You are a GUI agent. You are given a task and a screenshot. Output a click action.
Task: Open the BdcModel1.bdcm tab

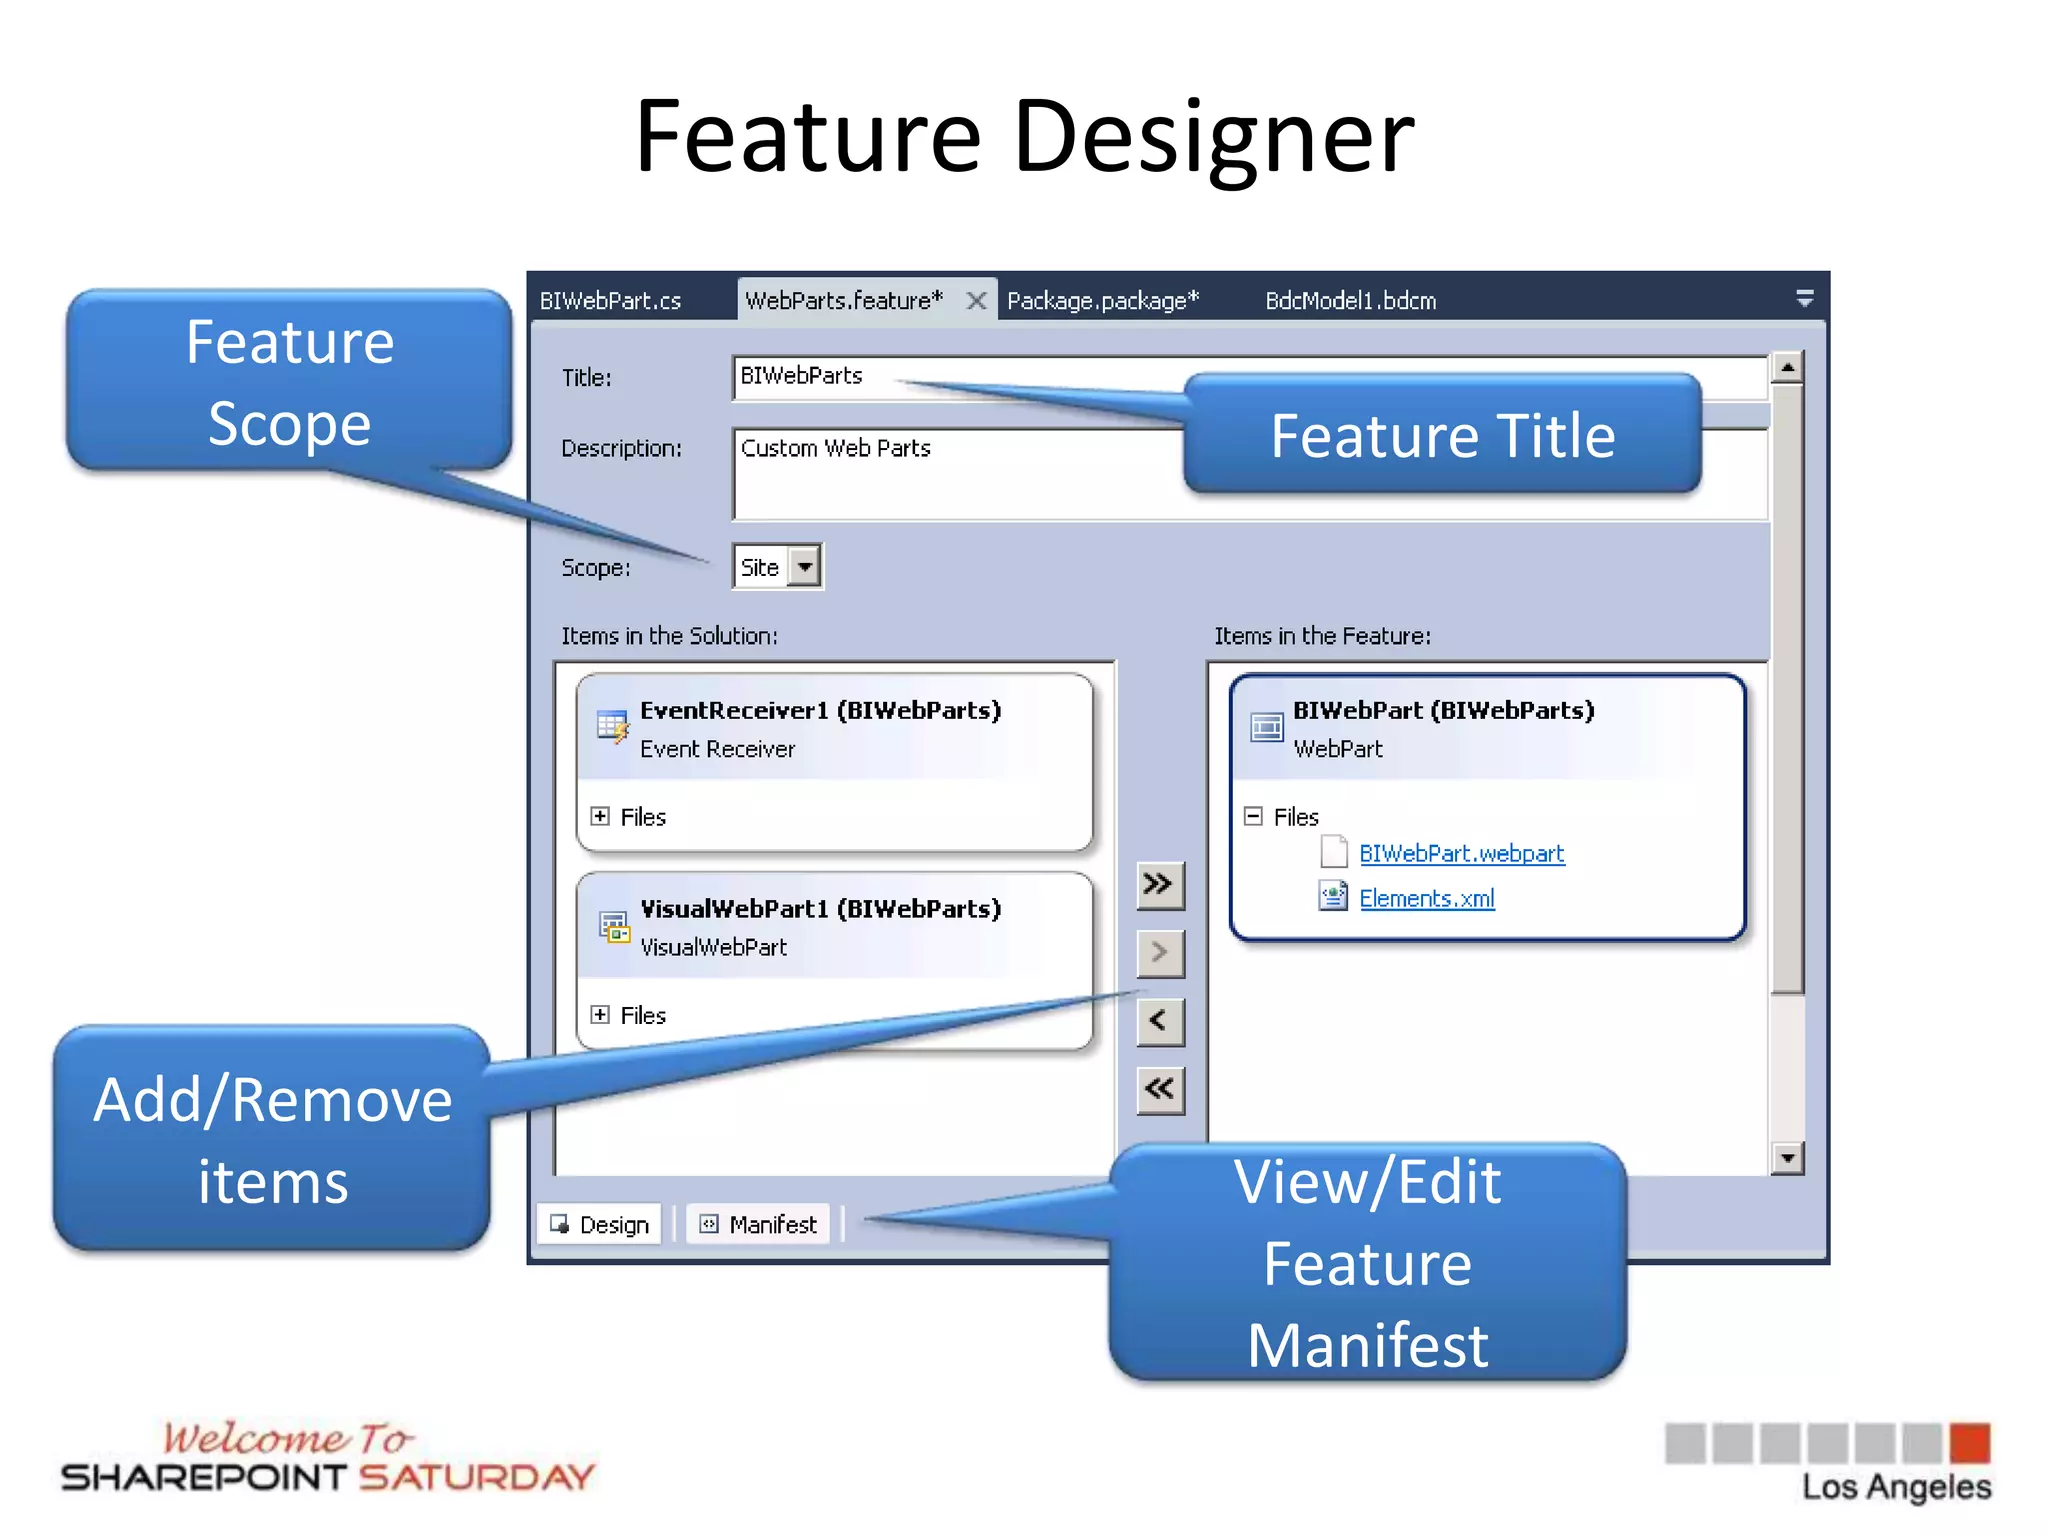click(x=1350, y=300)
